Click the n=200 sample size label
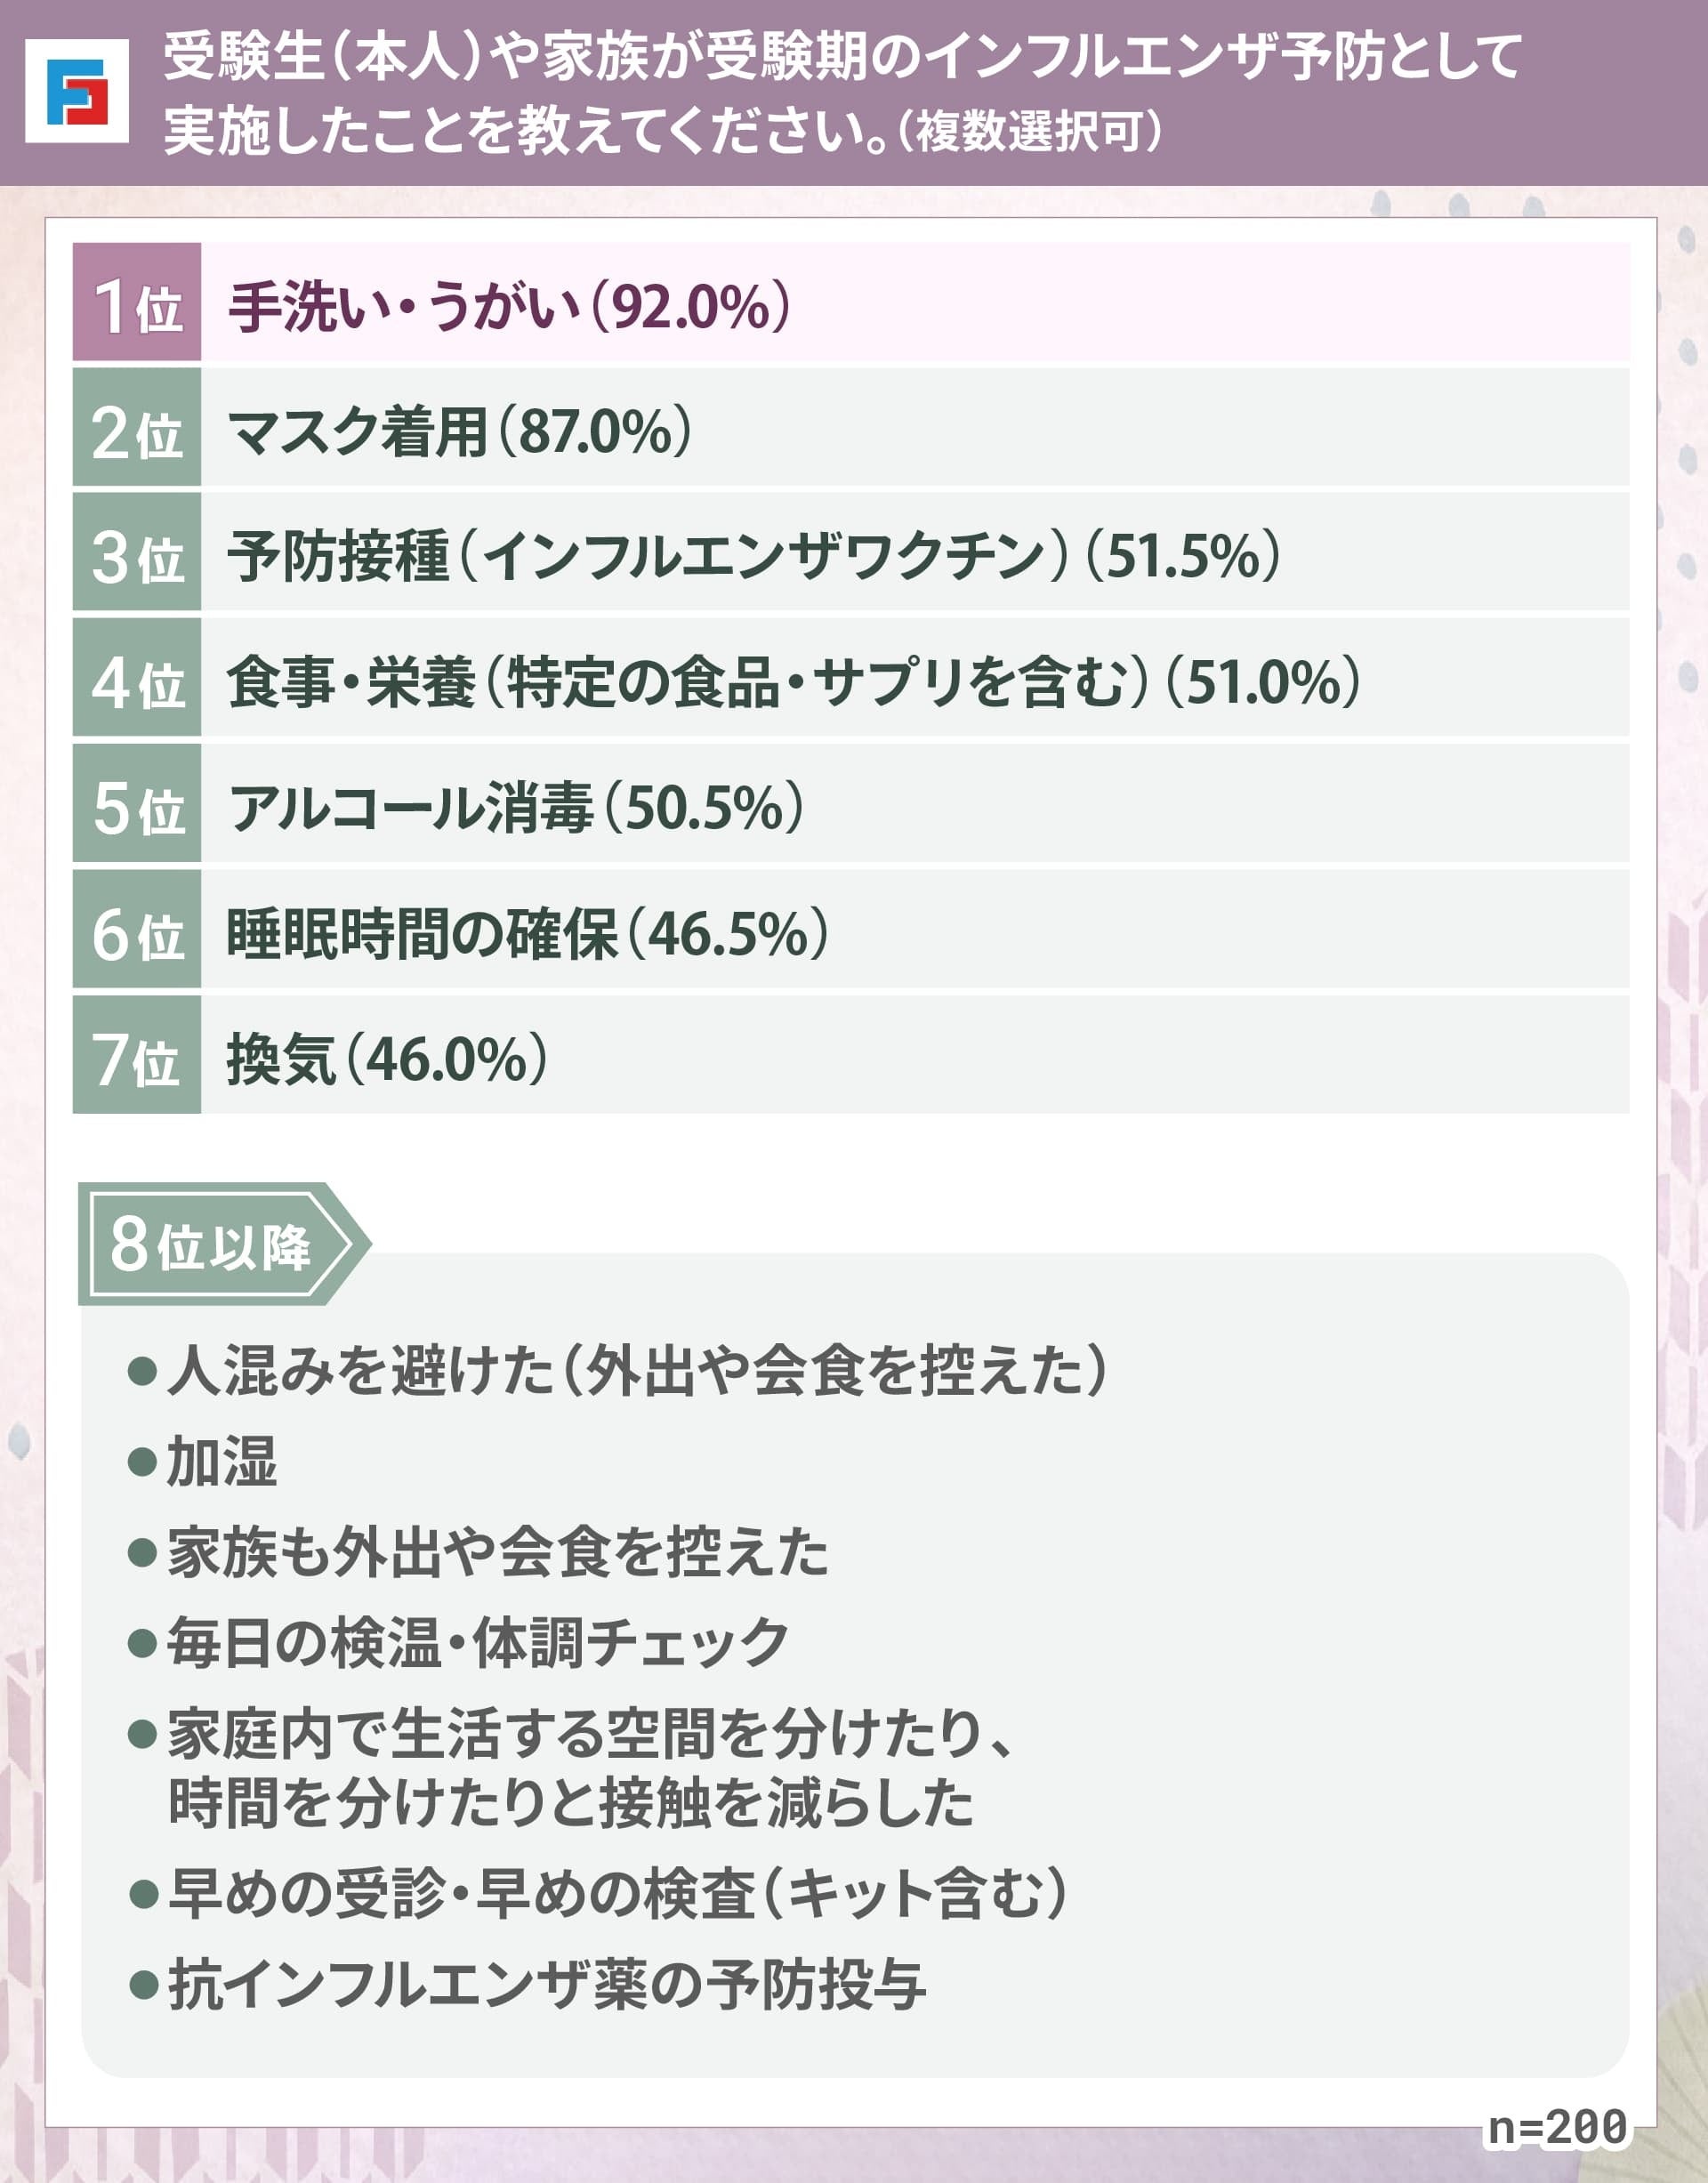The height and width of the screenshot is (2183, 1708). (1556, 2126)
